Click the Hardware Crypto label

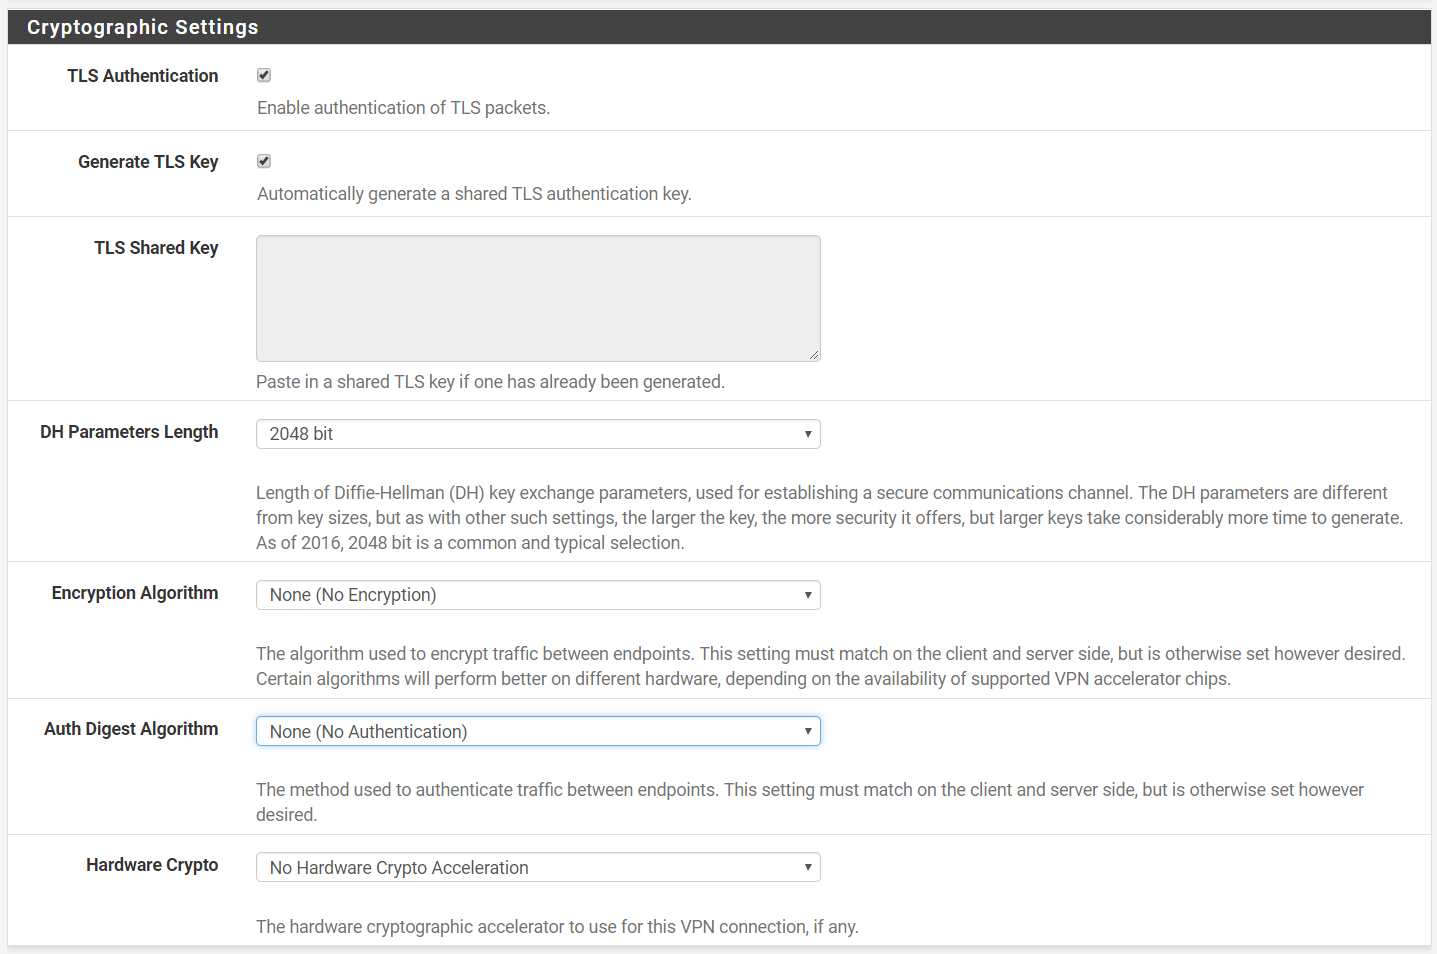[152, 865]
